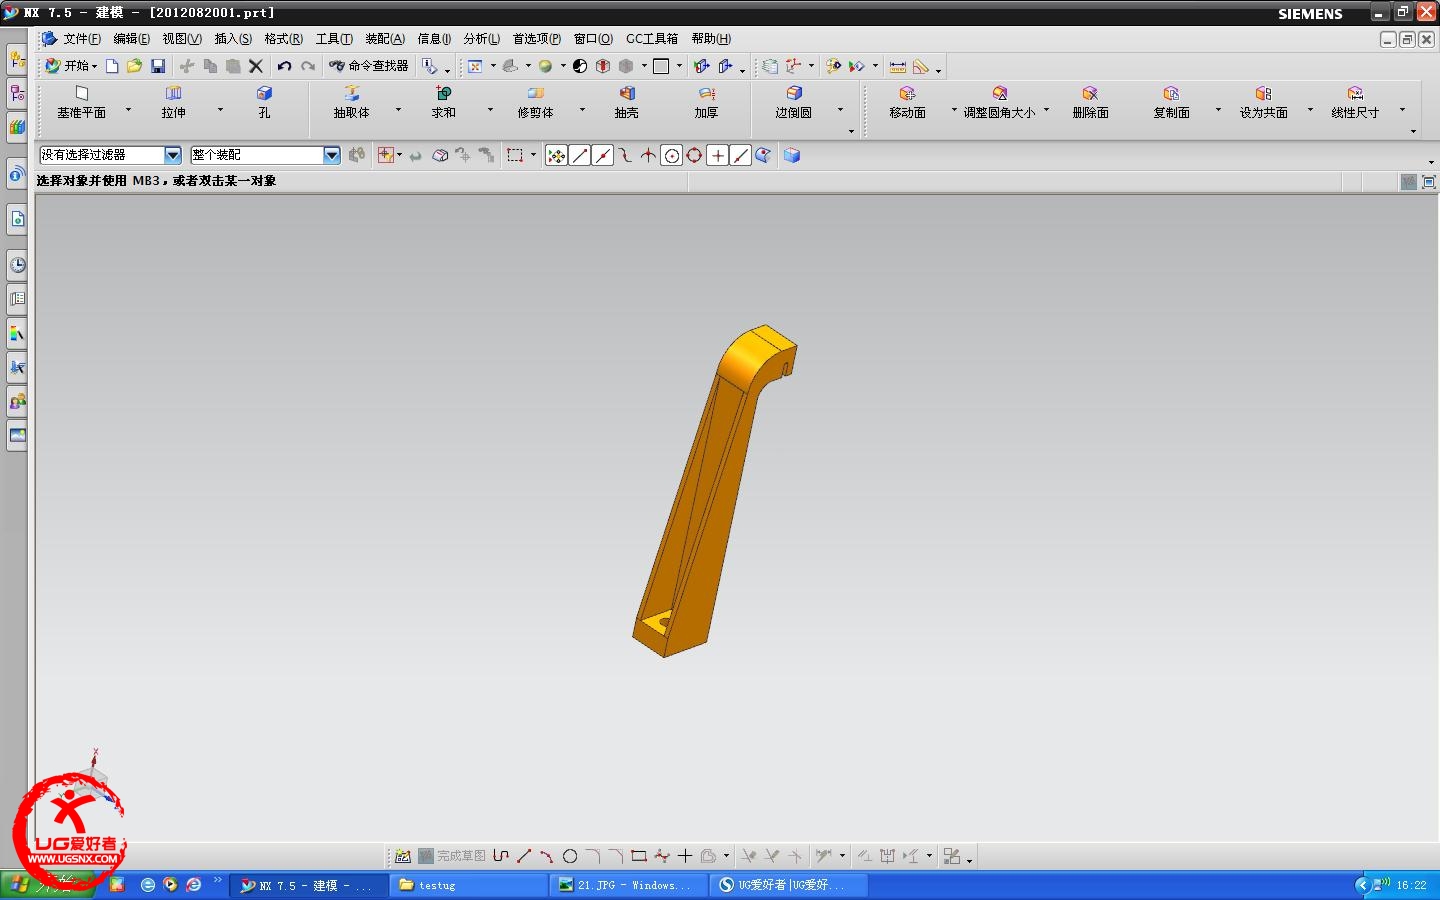Screen dimensions: 1440x900
Task: Open the Edit (编辑) menu
Action: point(131,39)
